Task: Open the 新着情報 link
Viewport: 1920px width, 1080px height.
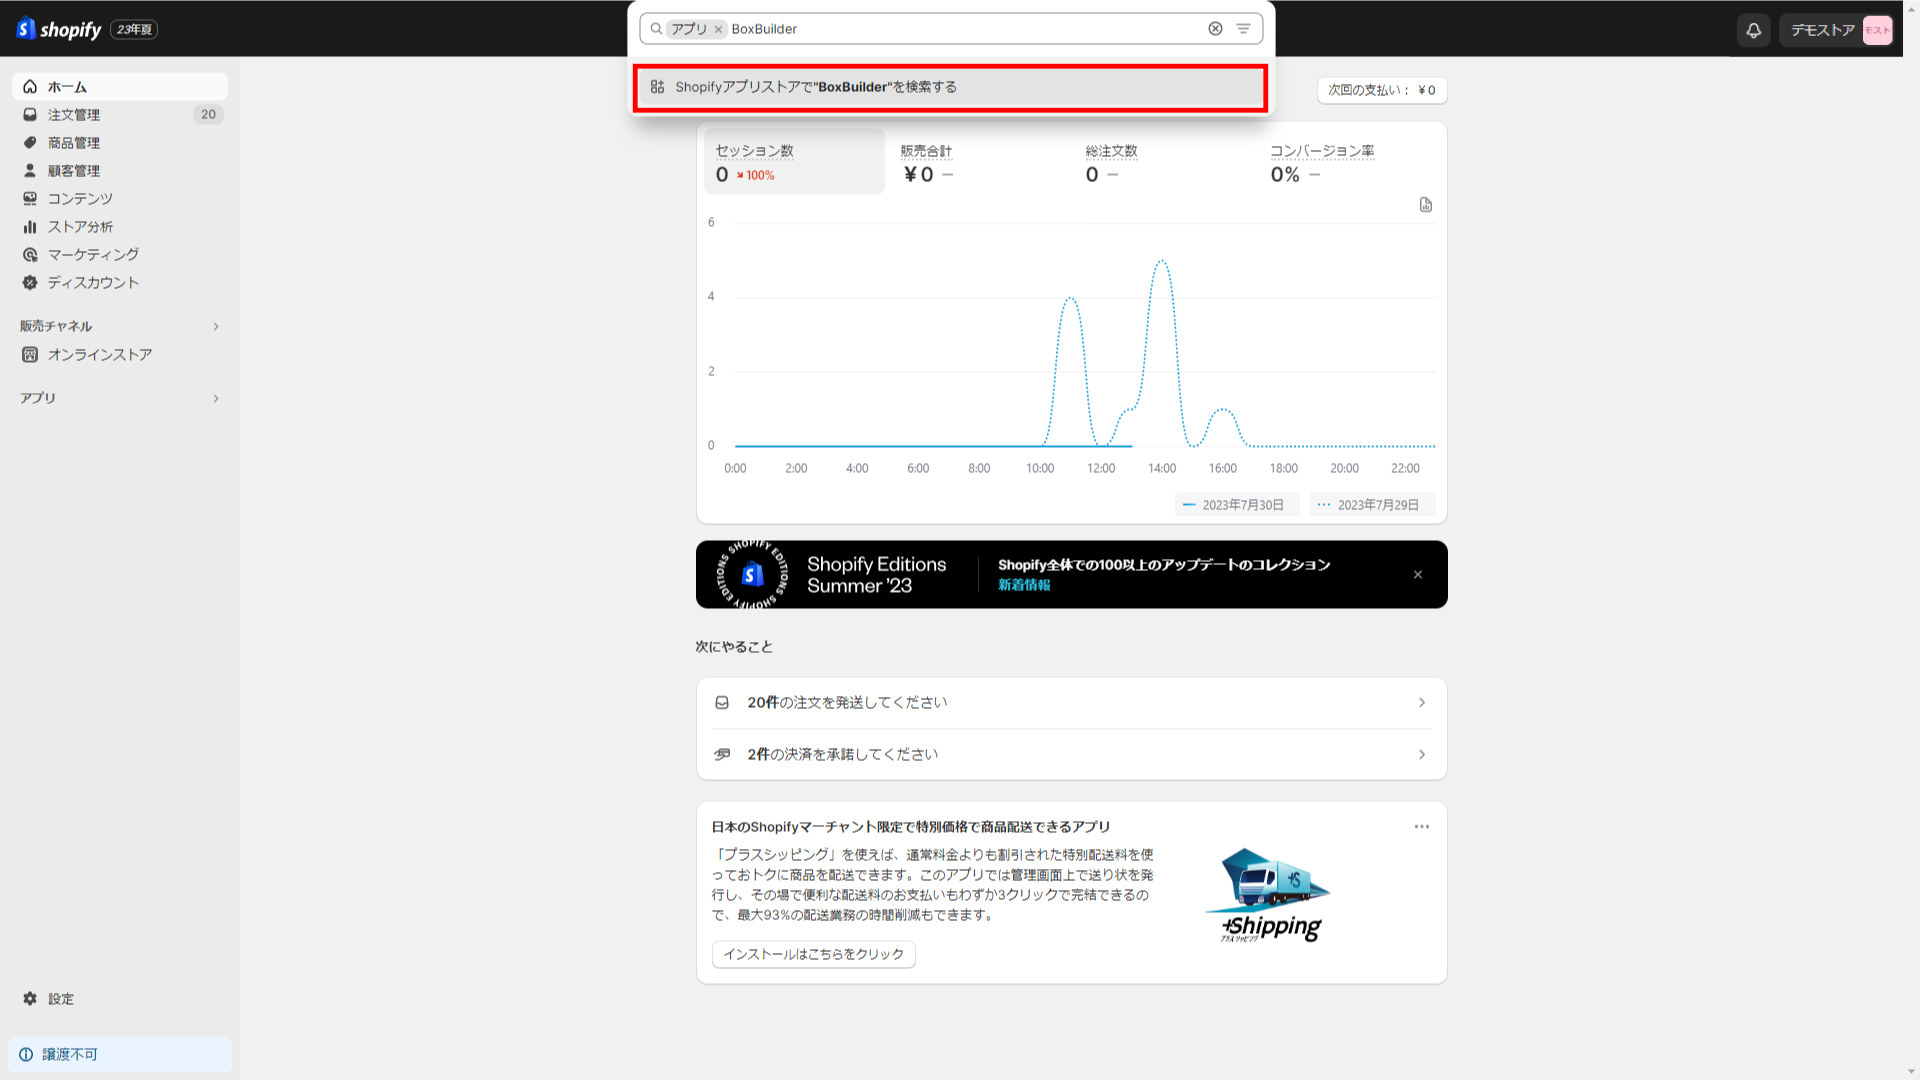Action: click(1023, 586)
